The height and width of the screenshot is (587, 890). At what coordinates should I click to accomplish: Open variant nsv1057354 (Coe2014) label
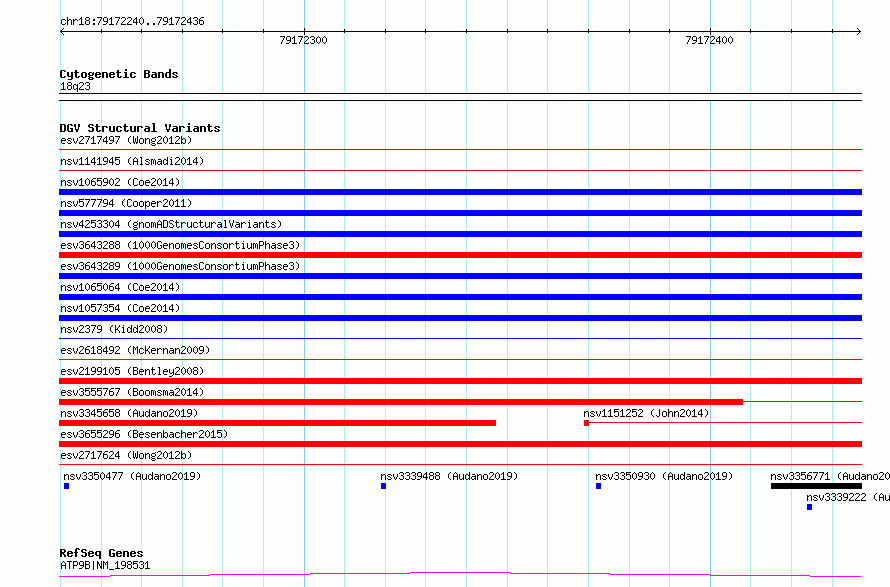tap(120, 308)
